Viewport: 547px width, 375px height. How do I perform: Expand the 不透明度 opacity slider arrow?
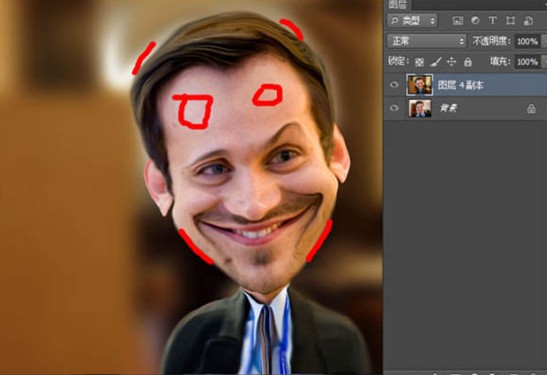click(544, 42)
